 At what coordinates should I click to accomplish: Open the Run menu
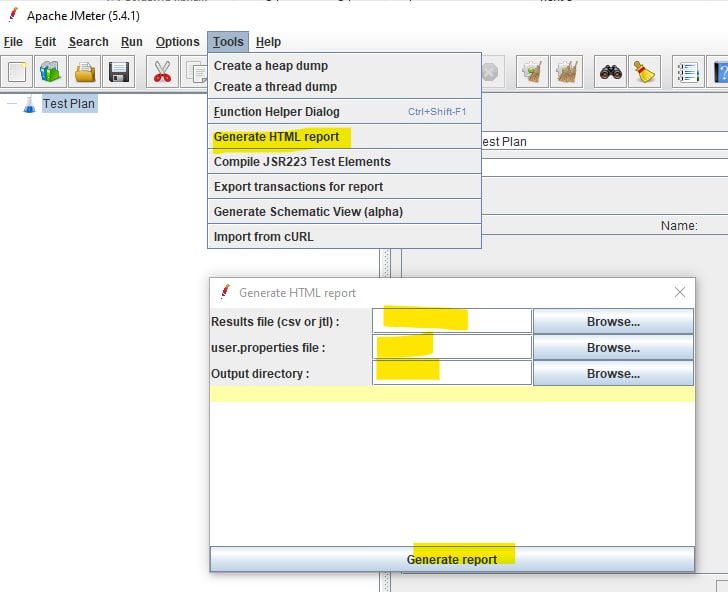[132, 42]
